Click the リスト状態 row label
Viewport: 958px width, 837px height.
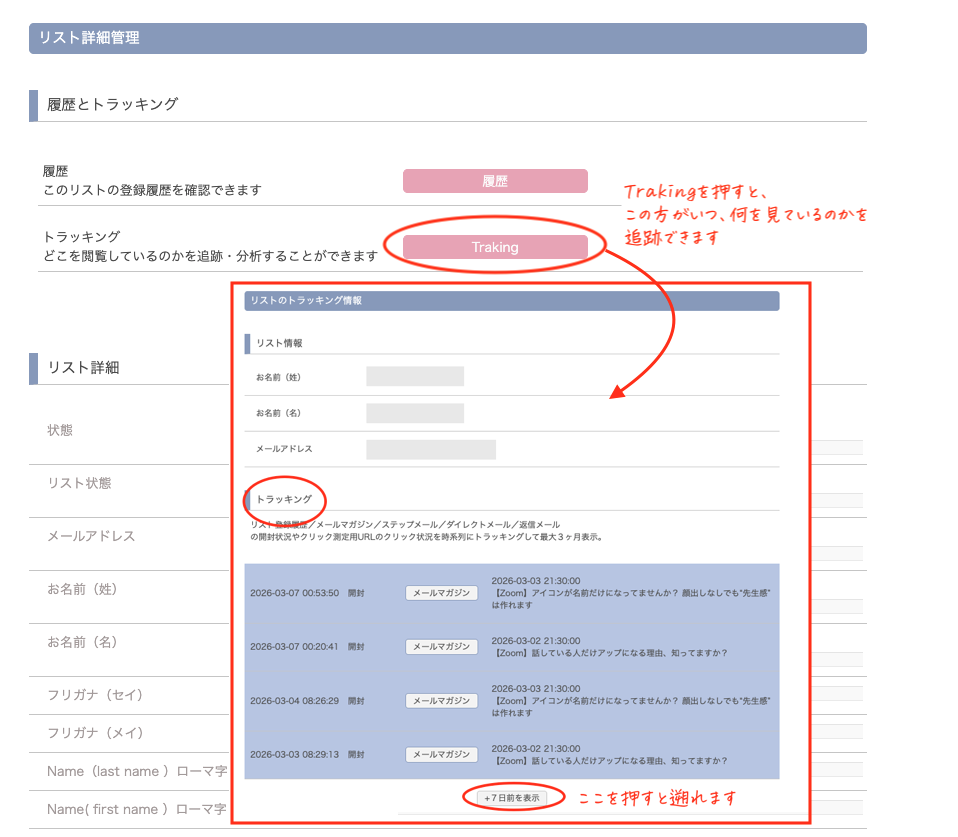[x=79, y=483]
